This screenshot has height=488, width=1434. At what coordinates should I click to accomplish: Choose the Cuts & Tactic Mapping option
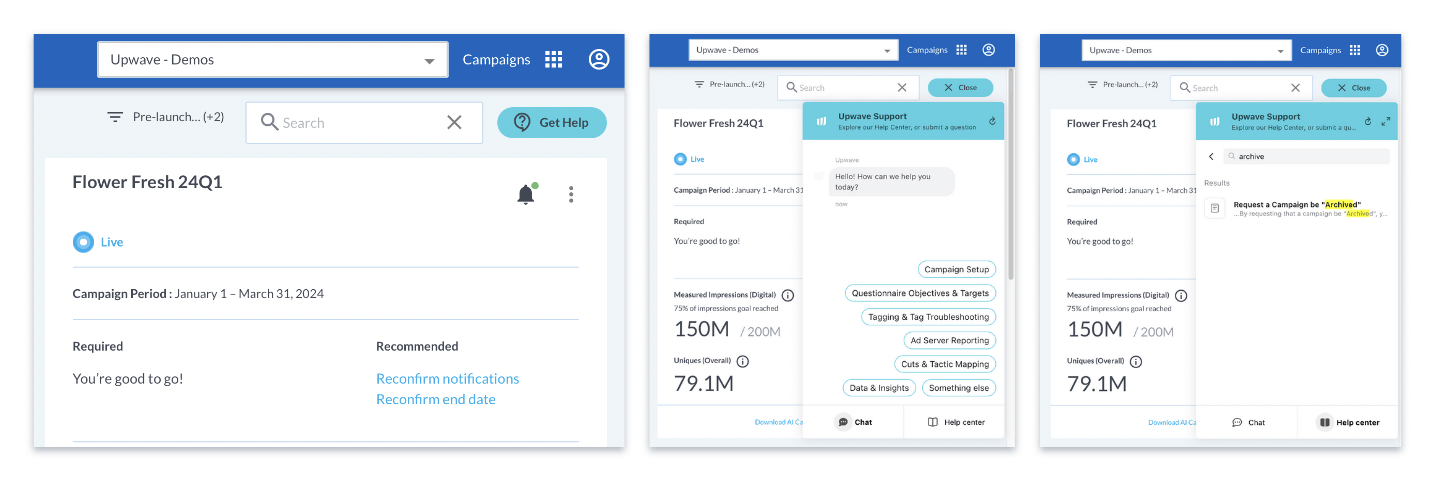click(946, 364)
